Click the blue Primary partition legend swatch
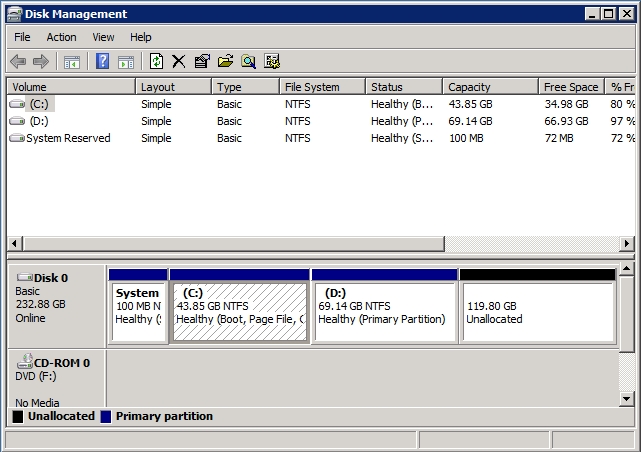The height and width of the screenshot is (452, 641). pos(106,416)
